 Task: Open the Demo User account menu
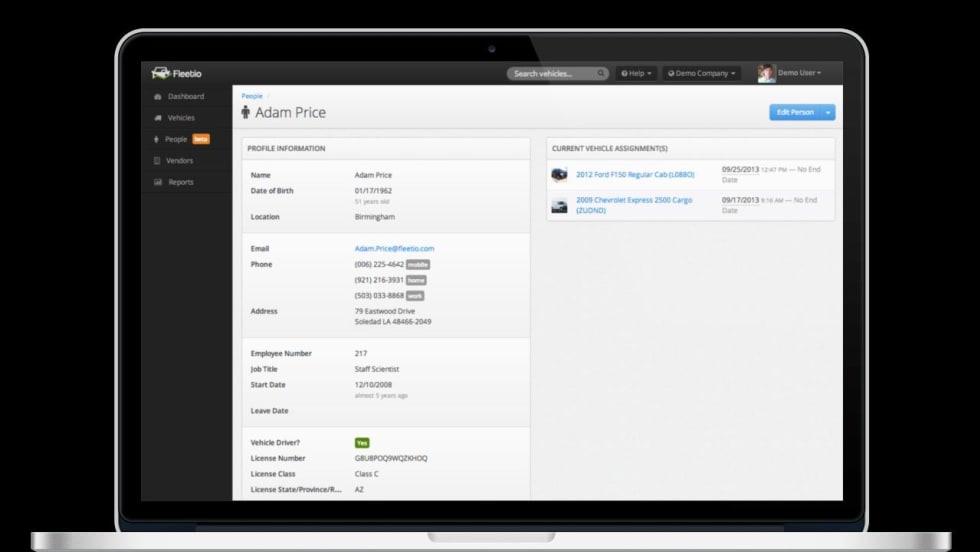click(x=799, y=73)
